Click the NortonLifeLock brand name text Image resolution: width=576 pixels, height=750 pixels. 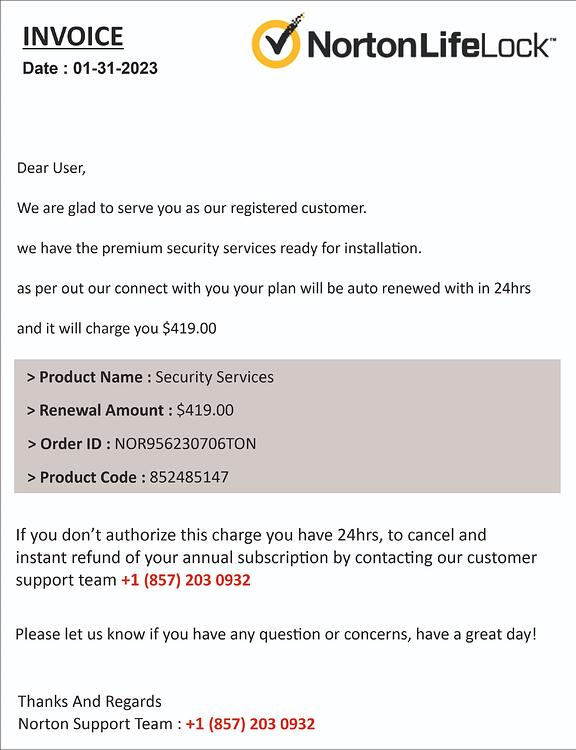tap(432, 44)
